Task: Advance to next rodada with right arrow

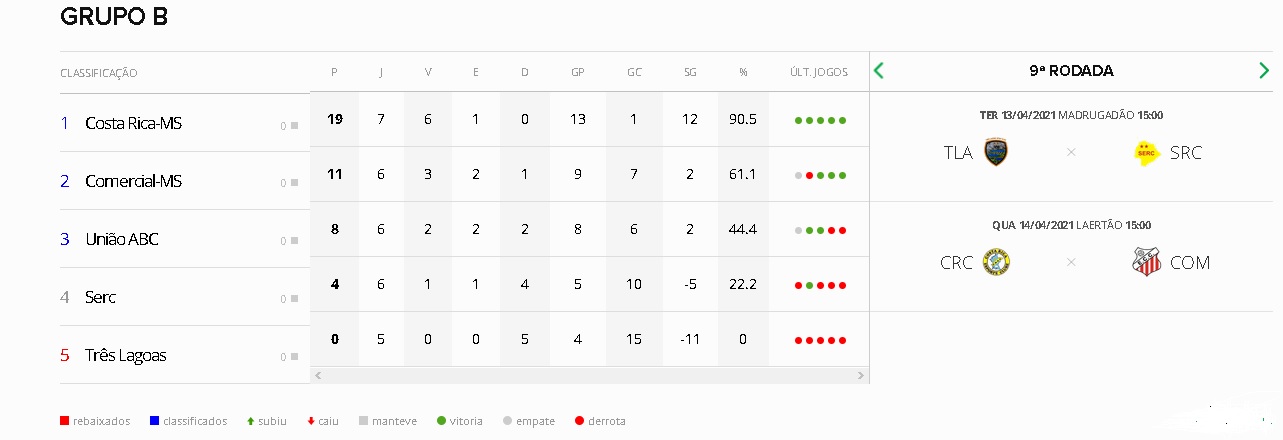Action: [1264, 71]
